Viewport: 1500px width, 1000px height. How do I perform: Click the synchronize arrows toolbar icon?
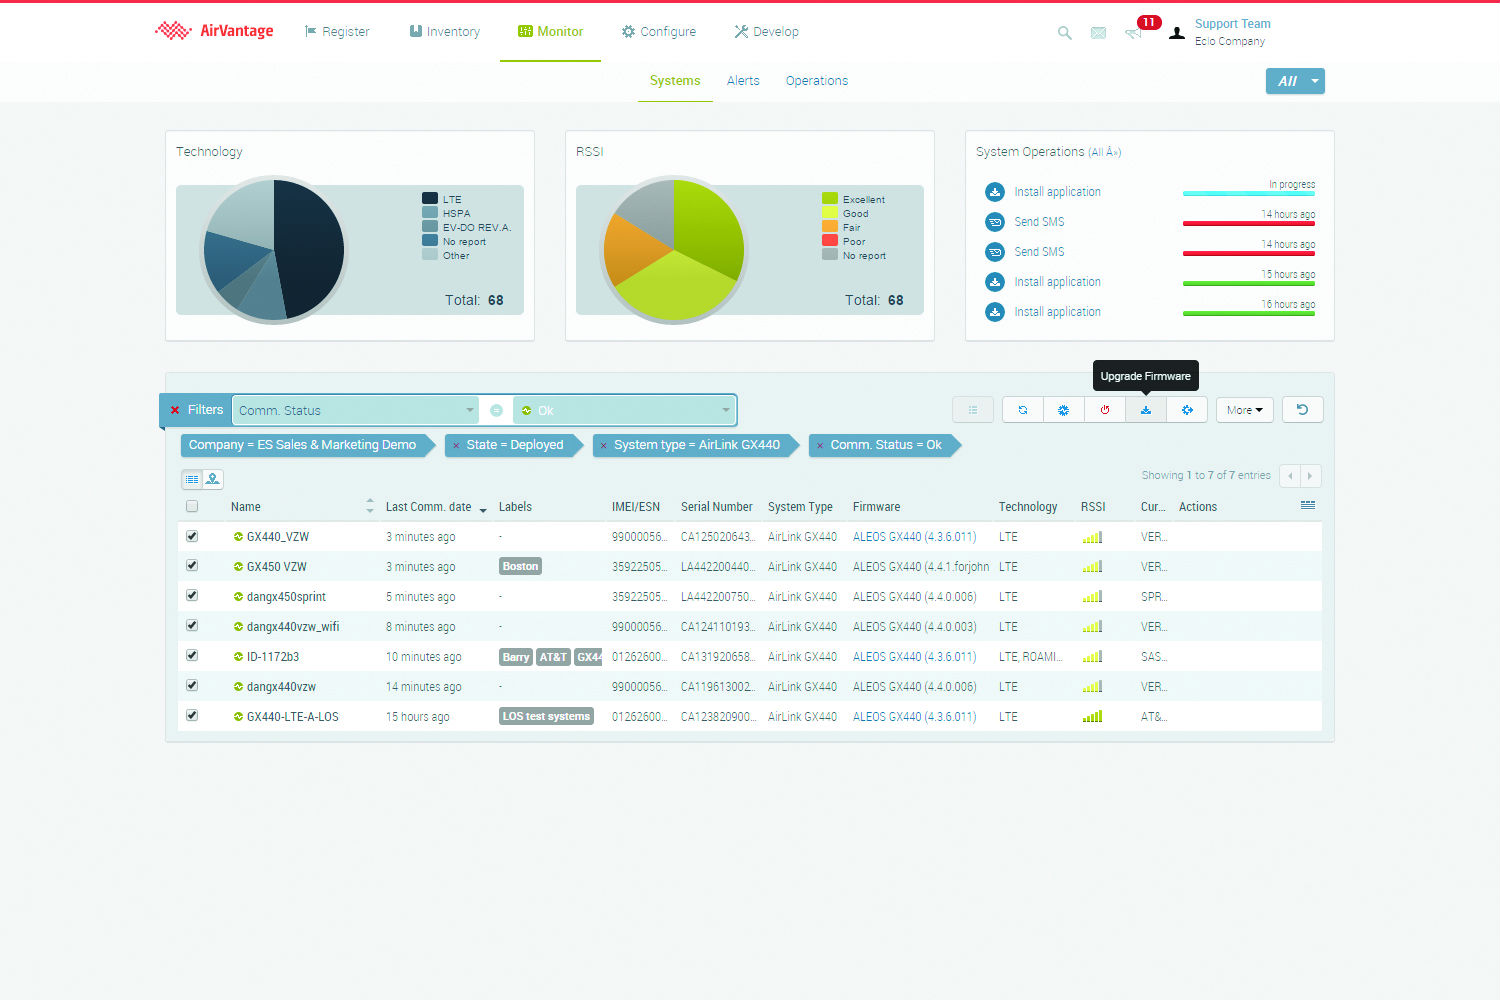coord(1023,410)
